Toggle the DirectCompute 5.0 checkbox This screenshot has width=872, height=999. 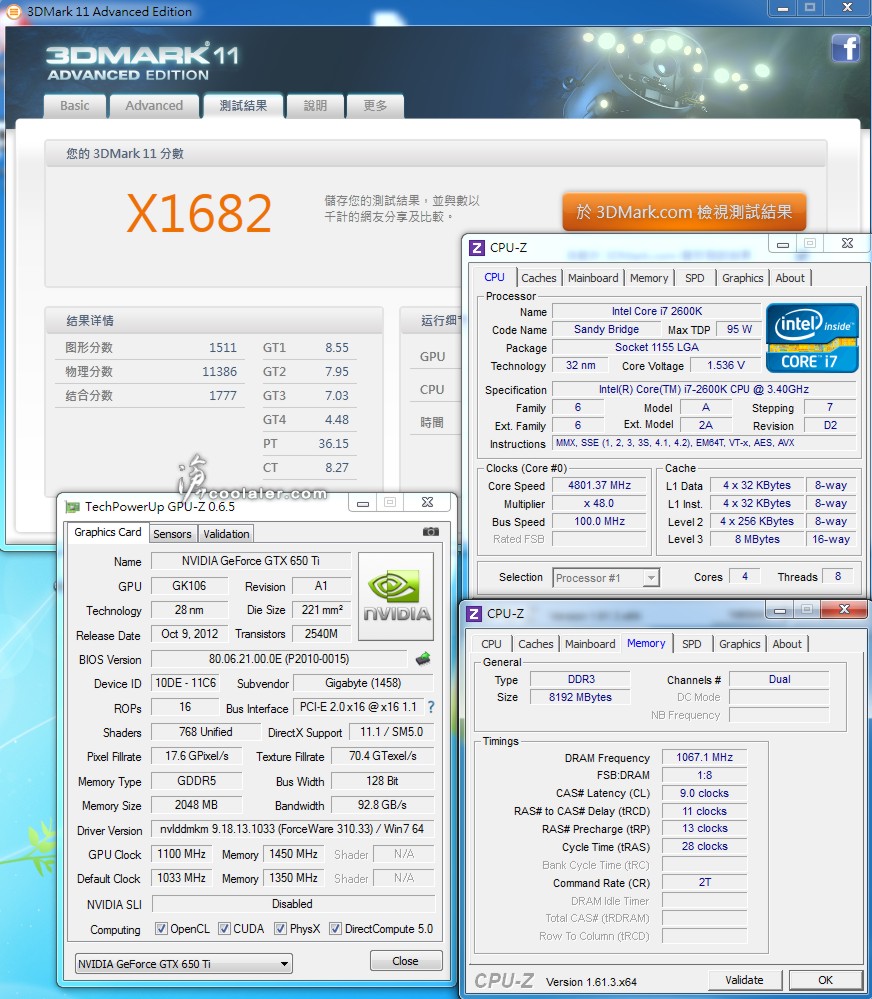335,928
